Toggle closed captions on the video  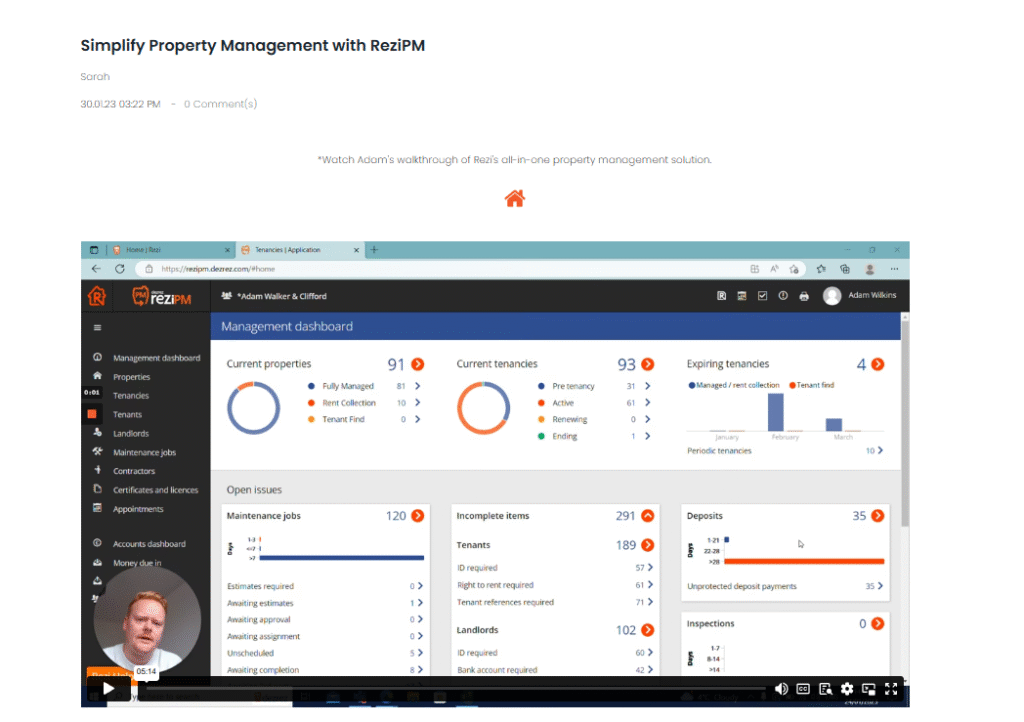803,689
